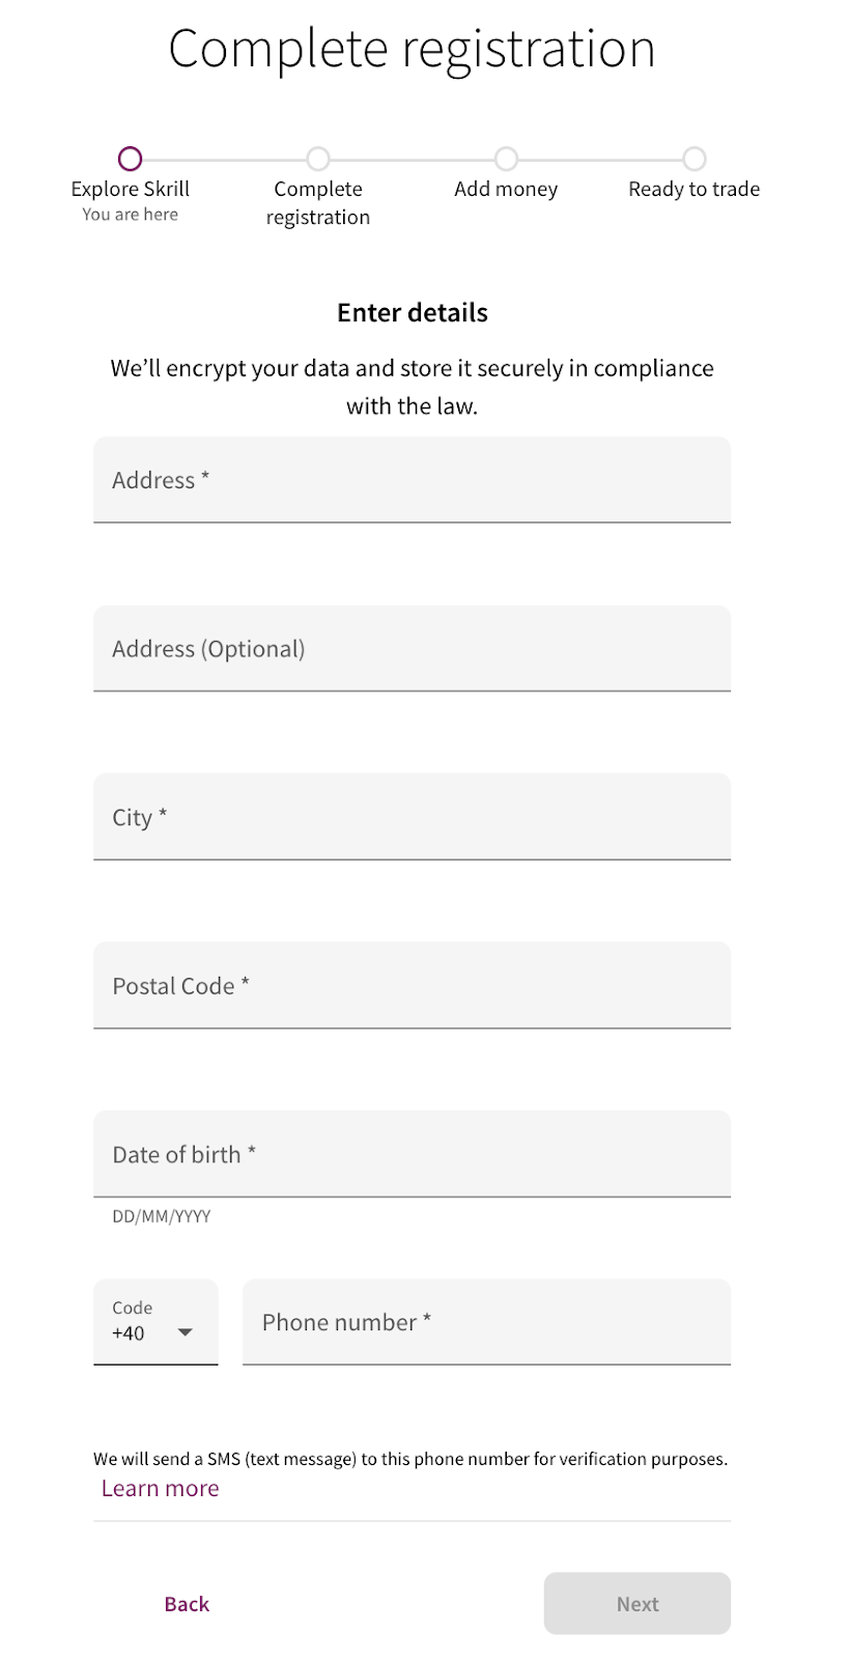Viewport: 850px width, 1659px height.
Task: Click into the Postal Code field
Action: click(412, 985)
